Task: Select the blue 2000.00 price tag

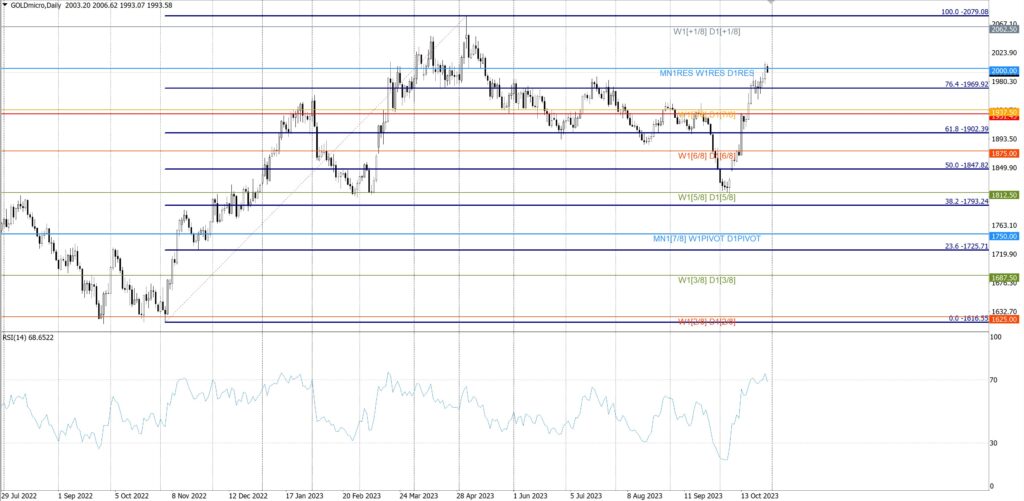Action: [x=1003, y=71]
